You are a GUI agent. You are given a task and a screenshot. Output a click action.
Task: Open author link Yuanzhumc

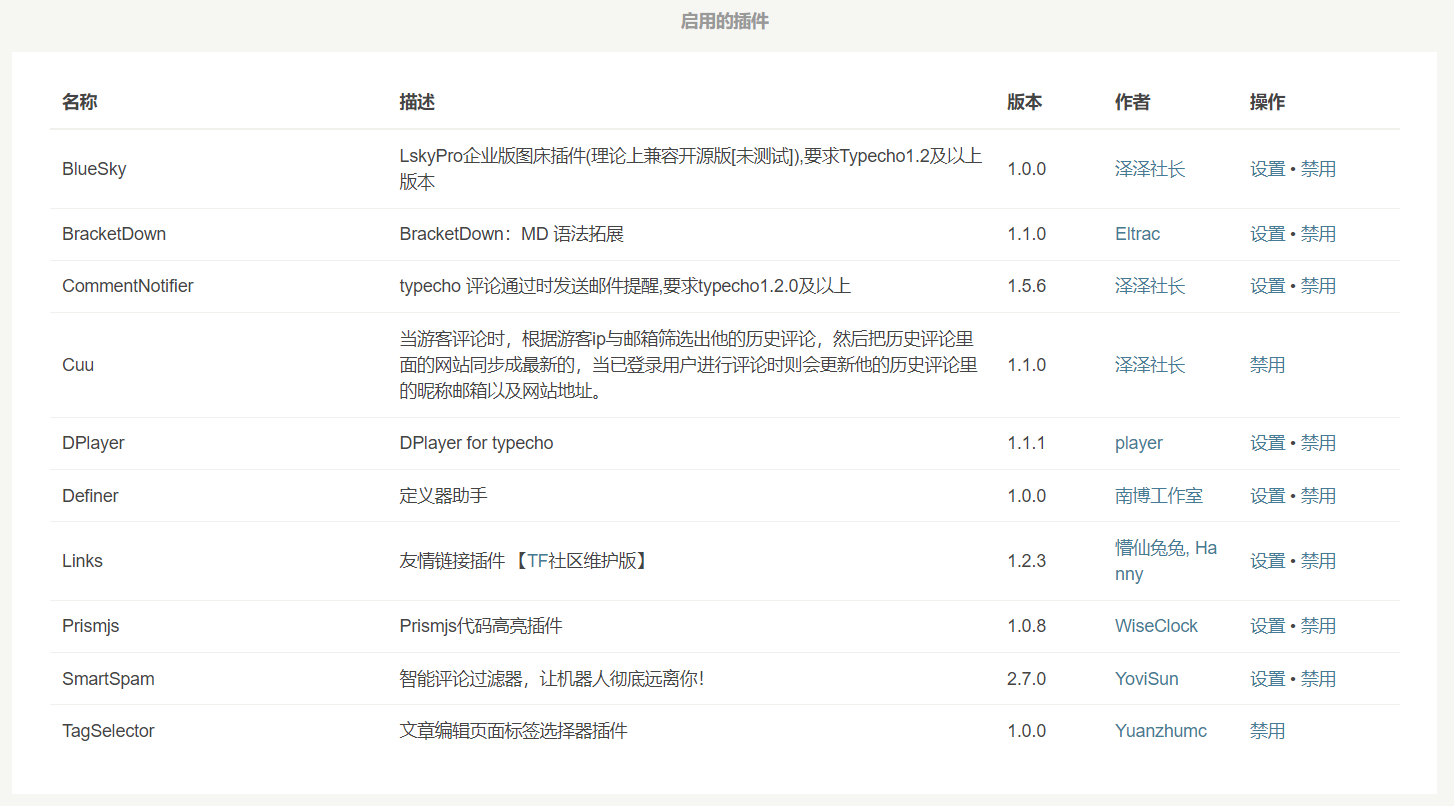tap(1161, 731)
